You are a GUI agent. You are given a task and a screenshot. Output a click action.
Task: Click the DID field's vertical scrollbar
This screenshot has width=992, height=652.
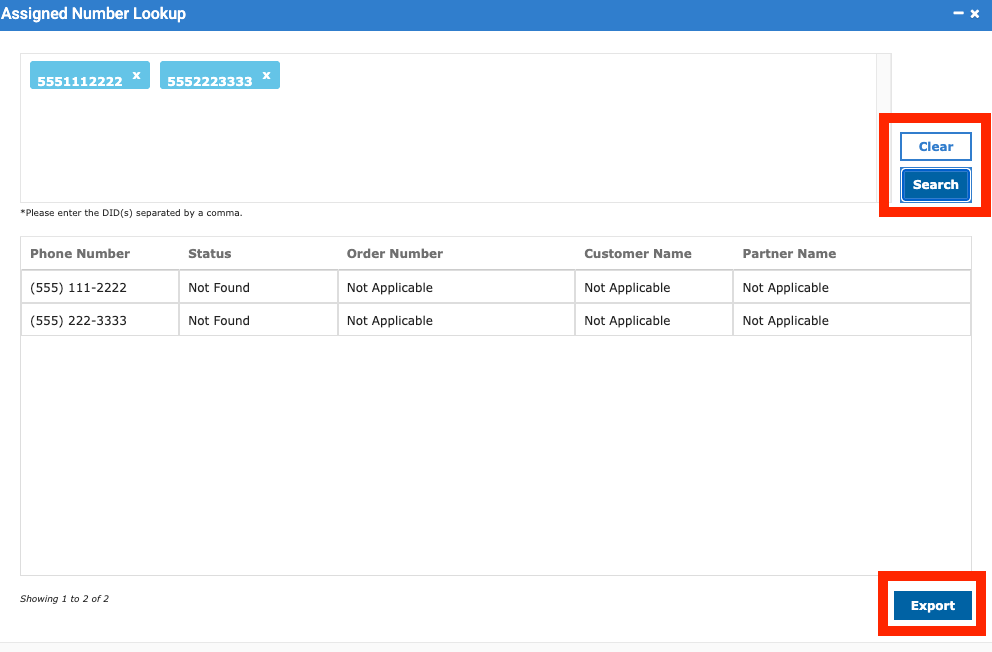pos(884,128)
